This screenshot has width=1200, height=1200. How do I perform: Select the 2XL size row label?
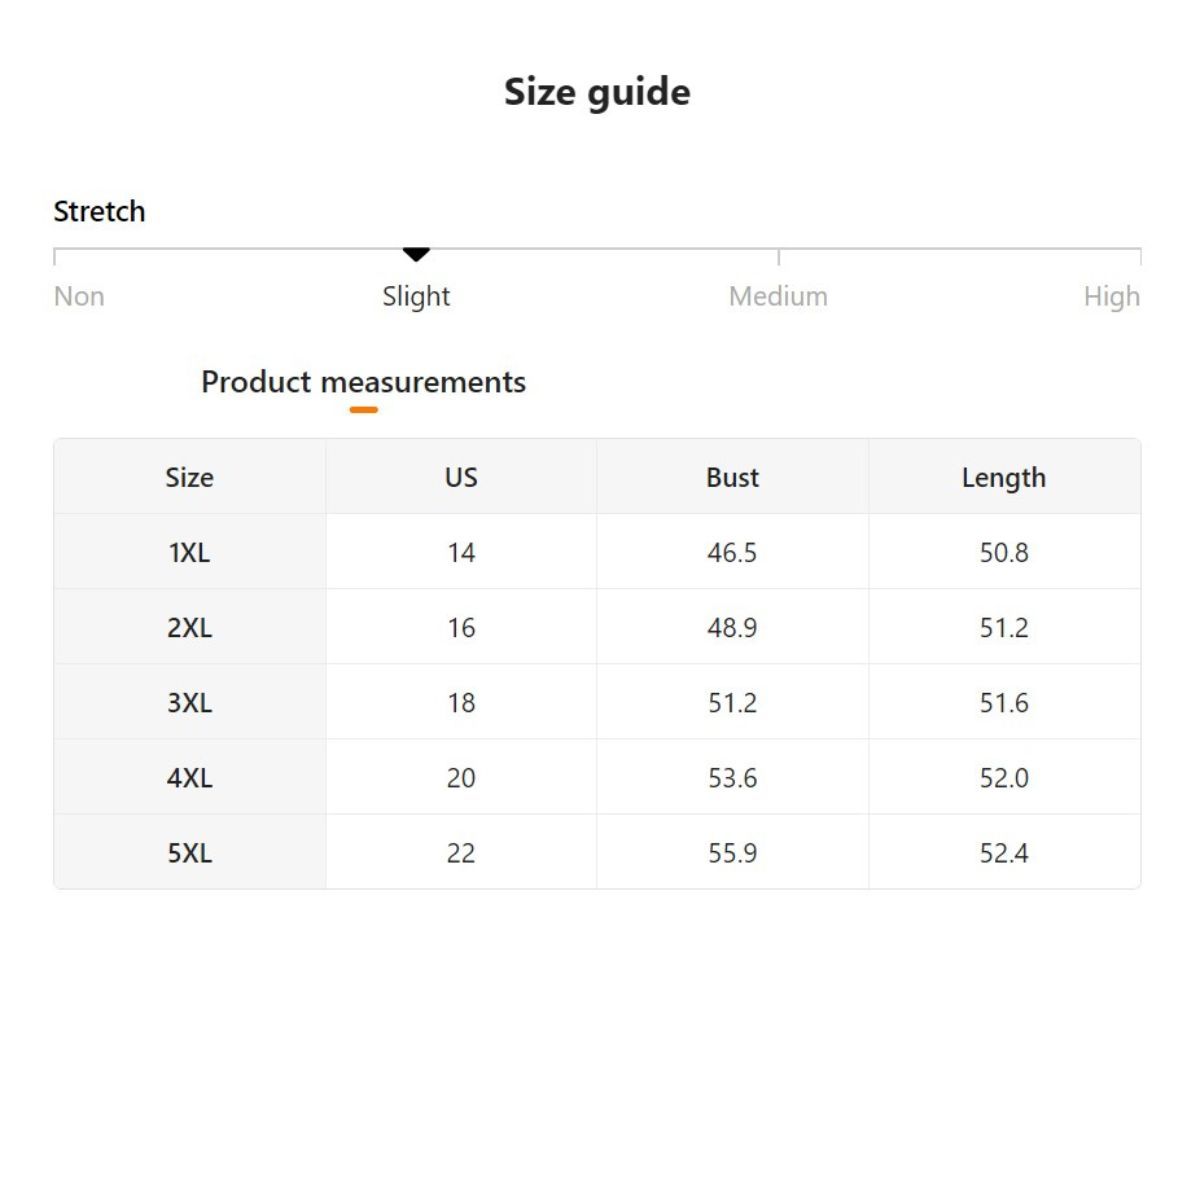(x=189, y=627)
